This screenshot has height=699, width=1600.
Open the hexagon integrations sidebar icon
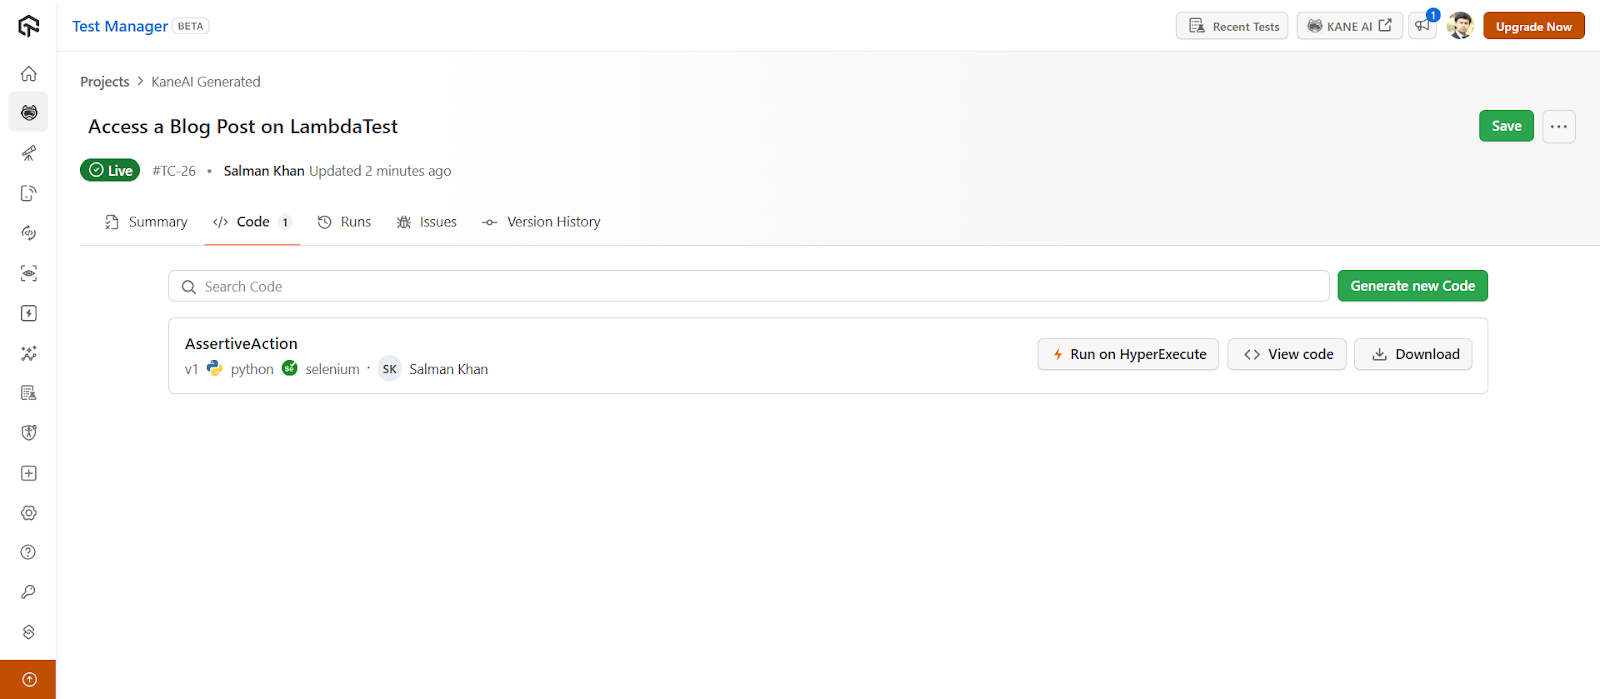[29, 632]
